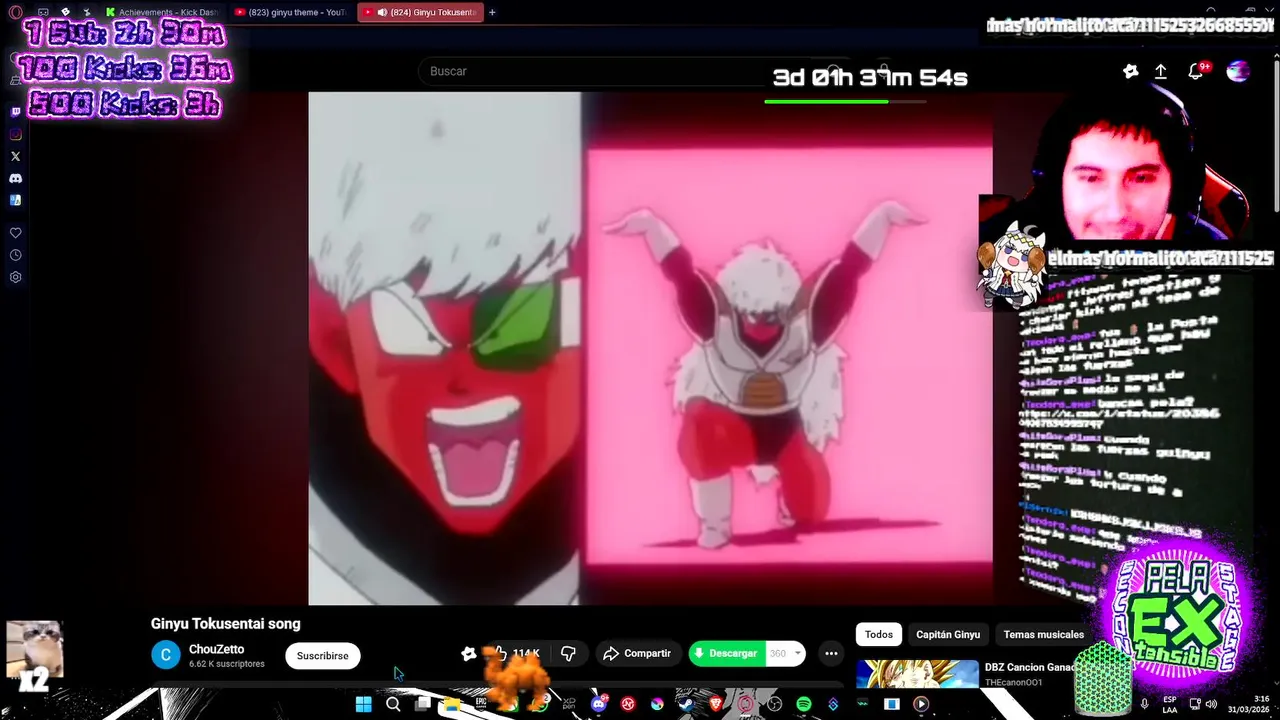Open the ChouZetto channel name link
This screenshot has height=720, width=1280.
pos(217,649)
